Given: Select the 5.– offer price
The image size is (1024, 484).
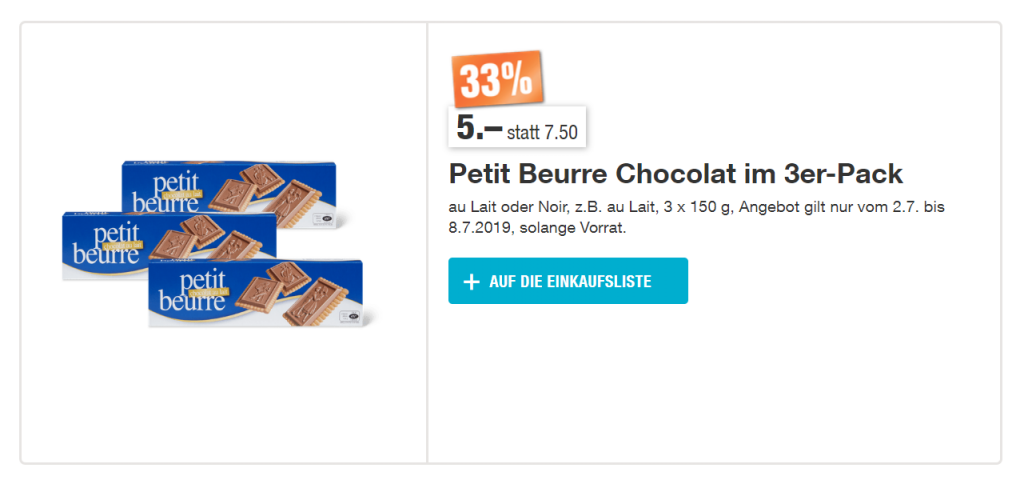Looking at the screenshot, I should coord(478,127).
